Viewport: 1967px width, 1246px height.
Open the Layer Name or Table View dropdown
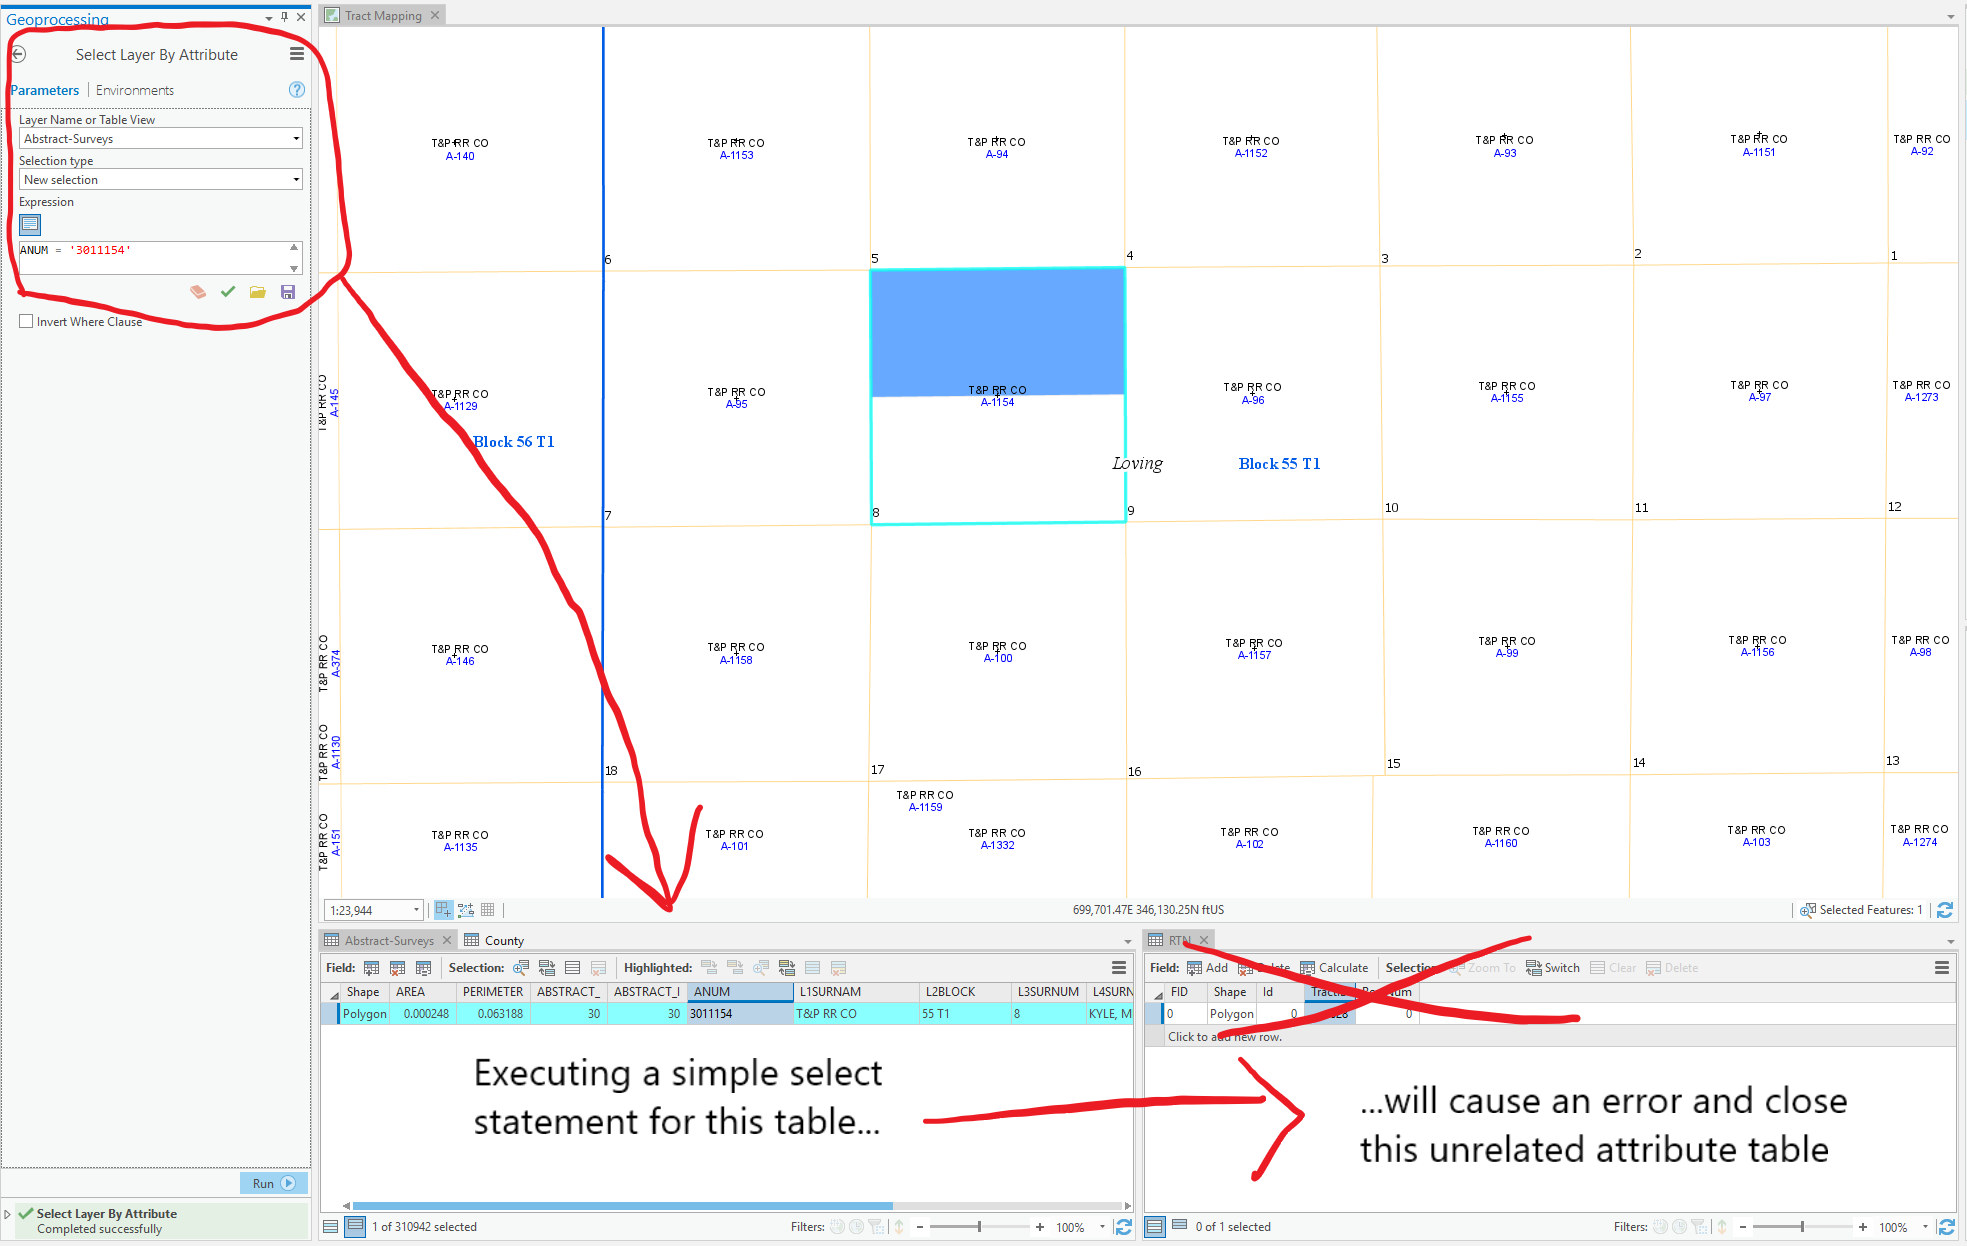pyautogui.click(x=296, y=139)
